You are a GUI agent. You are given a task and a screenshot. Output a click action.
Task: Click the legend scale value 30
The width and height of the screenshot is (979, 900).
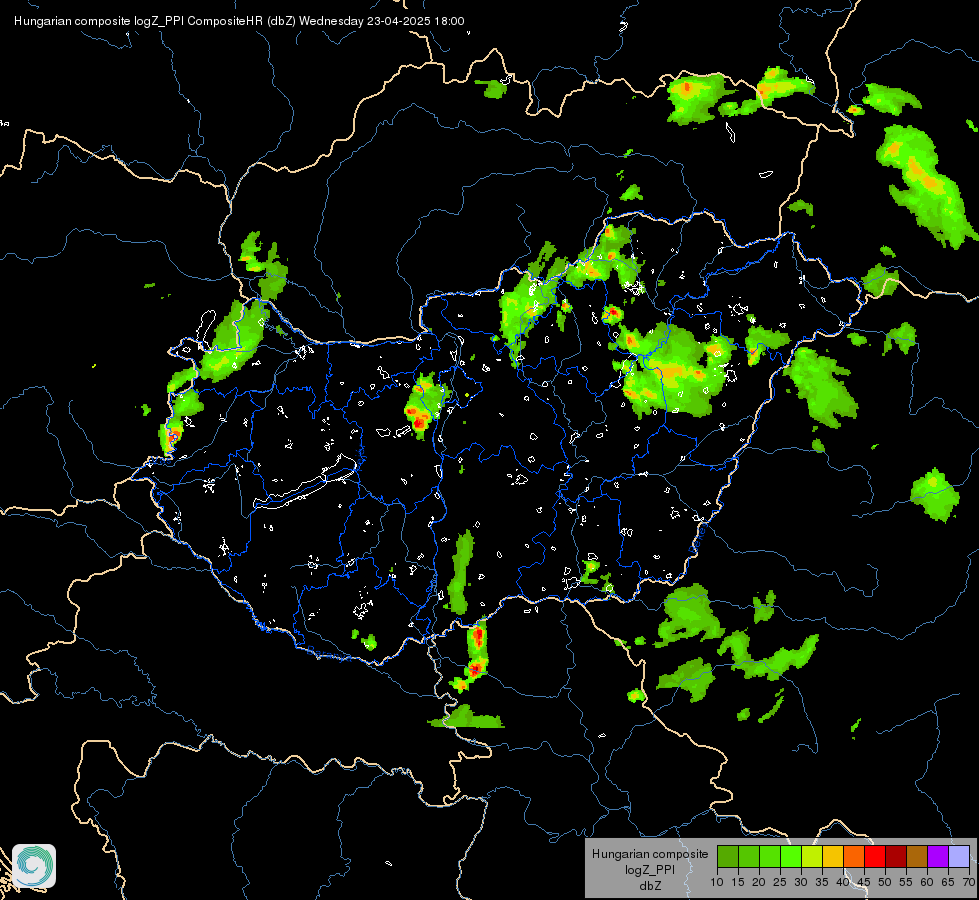[801, 883]
